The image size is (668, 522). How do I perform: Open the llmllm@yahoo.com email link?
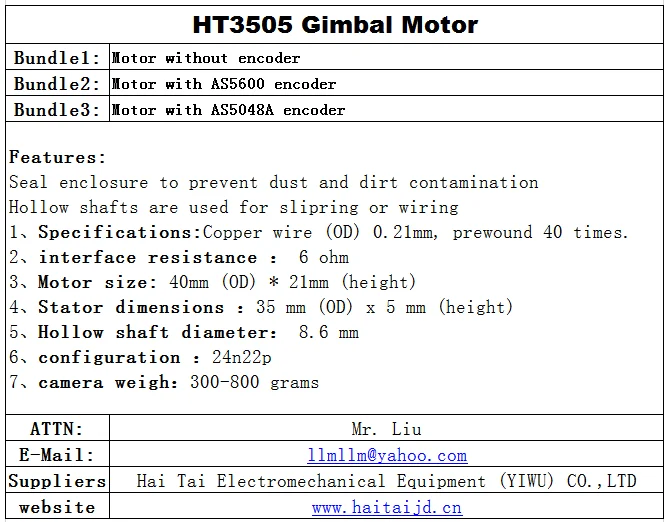387,455
